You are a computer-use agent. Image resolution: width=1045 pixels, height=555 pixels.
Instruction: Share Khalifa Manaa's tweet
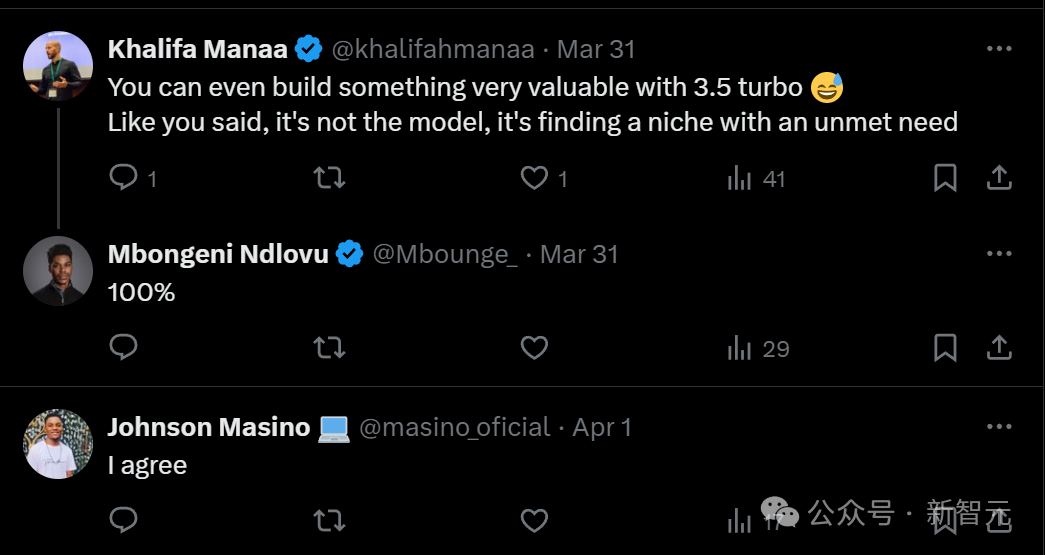pos(999,178)
